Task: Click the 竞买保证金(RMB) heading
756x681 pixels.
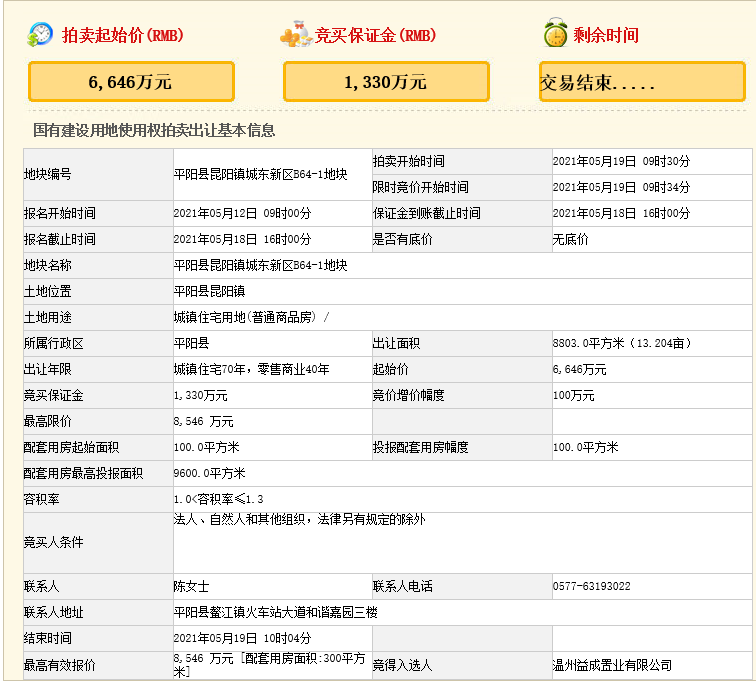Action: [x=375, y=35]
